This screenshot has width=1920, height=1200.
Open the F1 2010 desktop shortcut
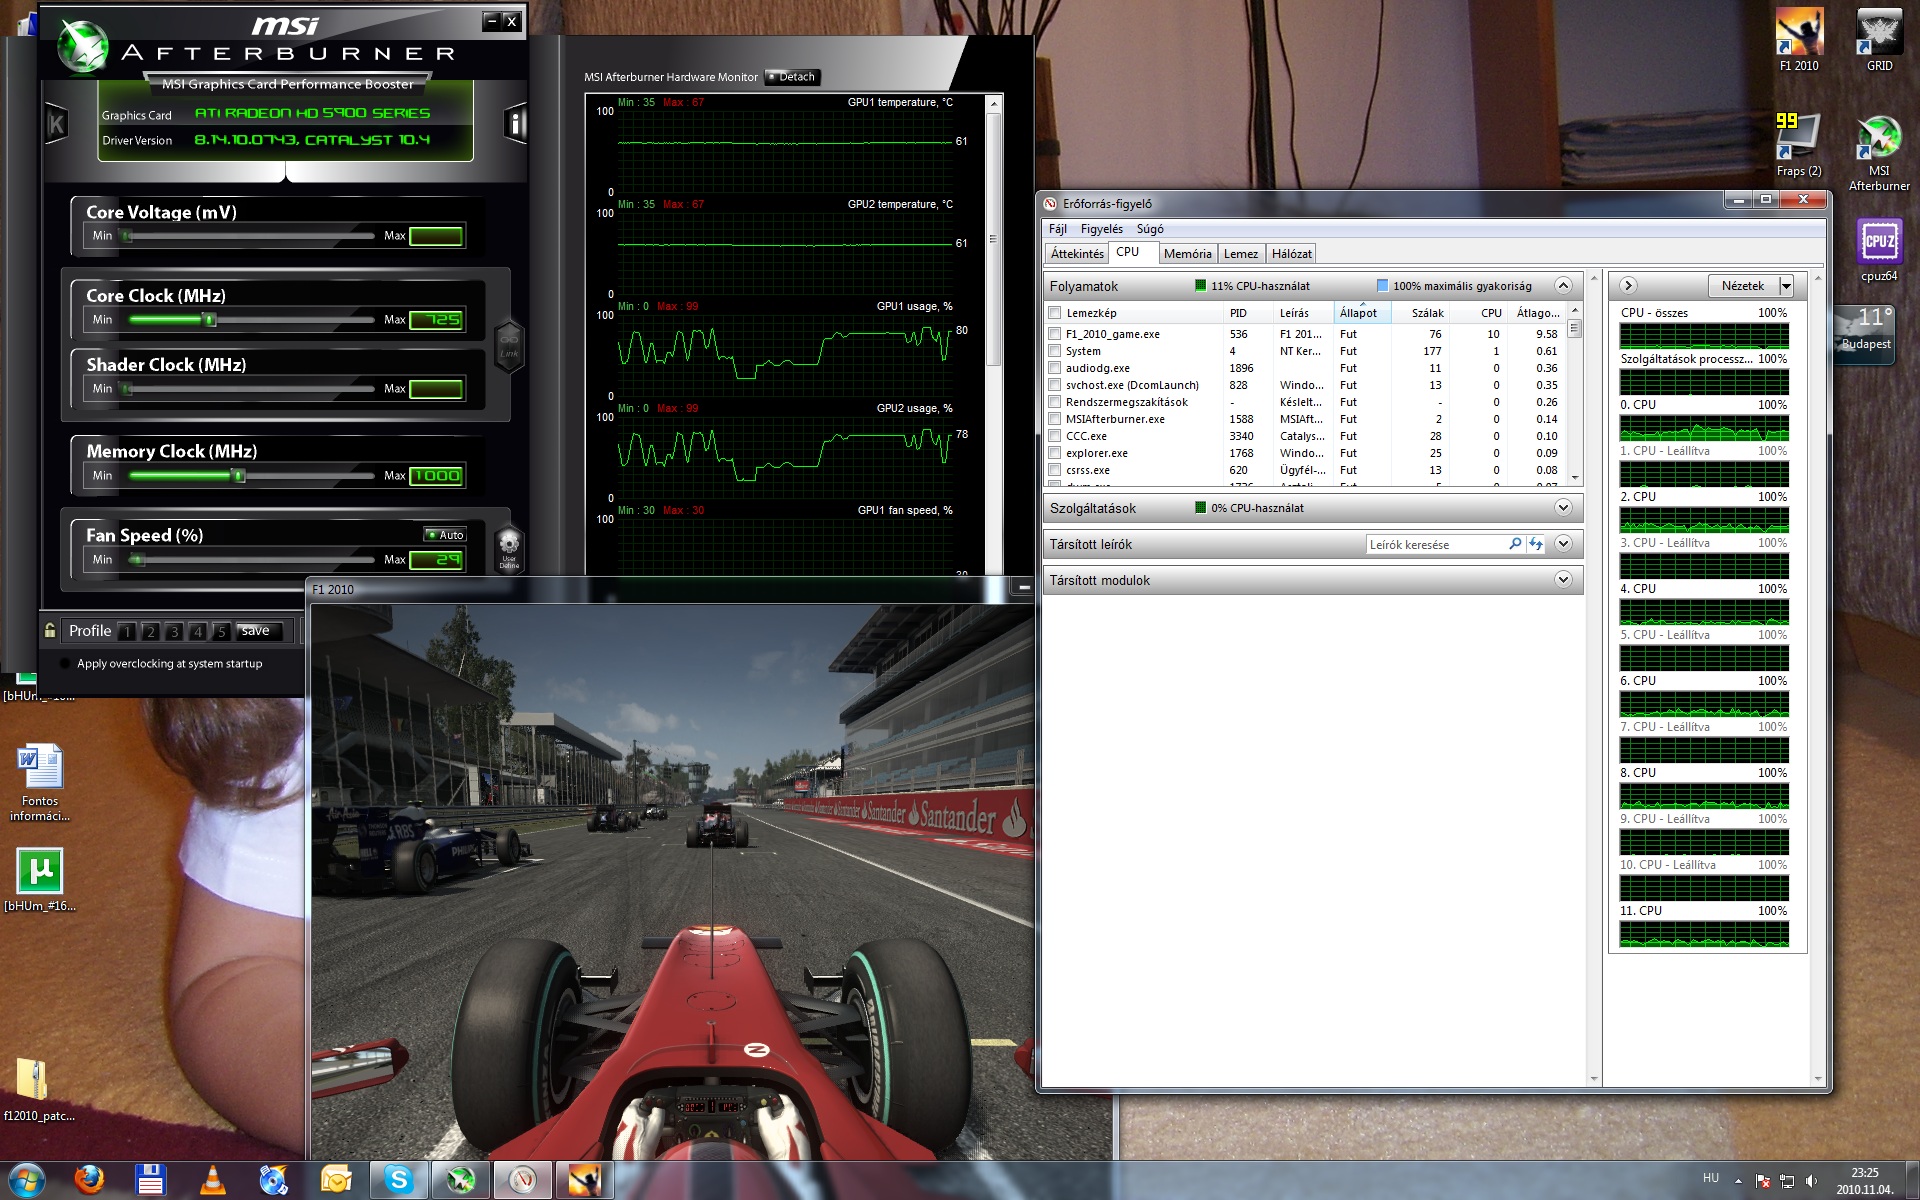pos(1799,41)
